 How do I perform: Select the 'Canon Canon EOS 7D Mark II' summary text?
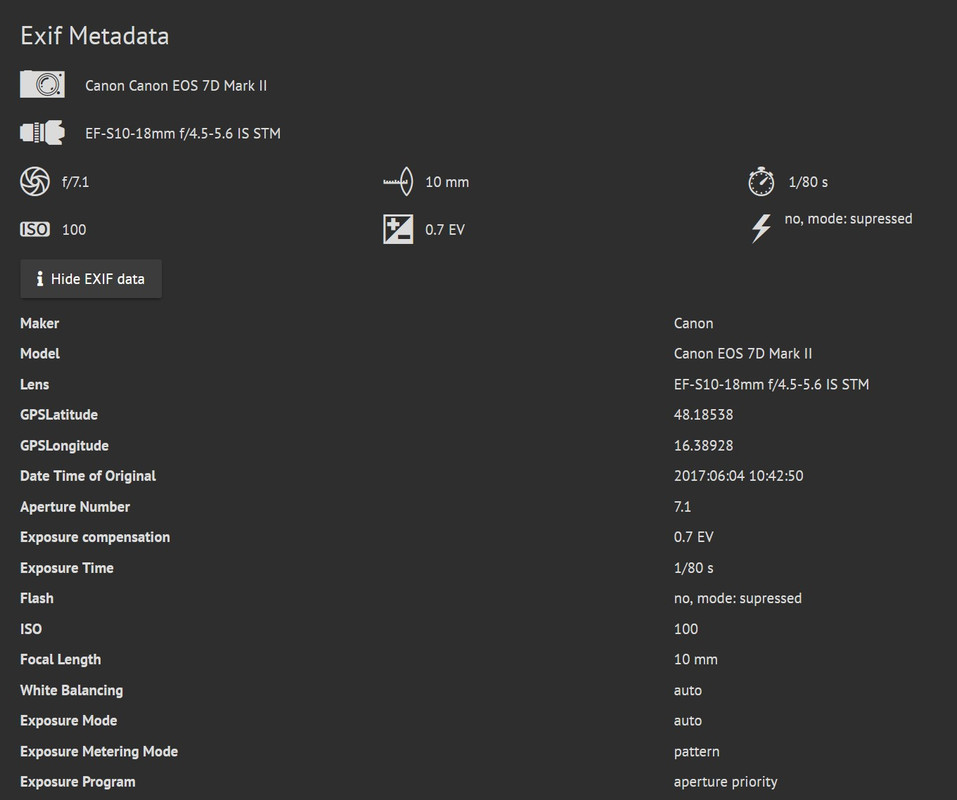point(176,85)
